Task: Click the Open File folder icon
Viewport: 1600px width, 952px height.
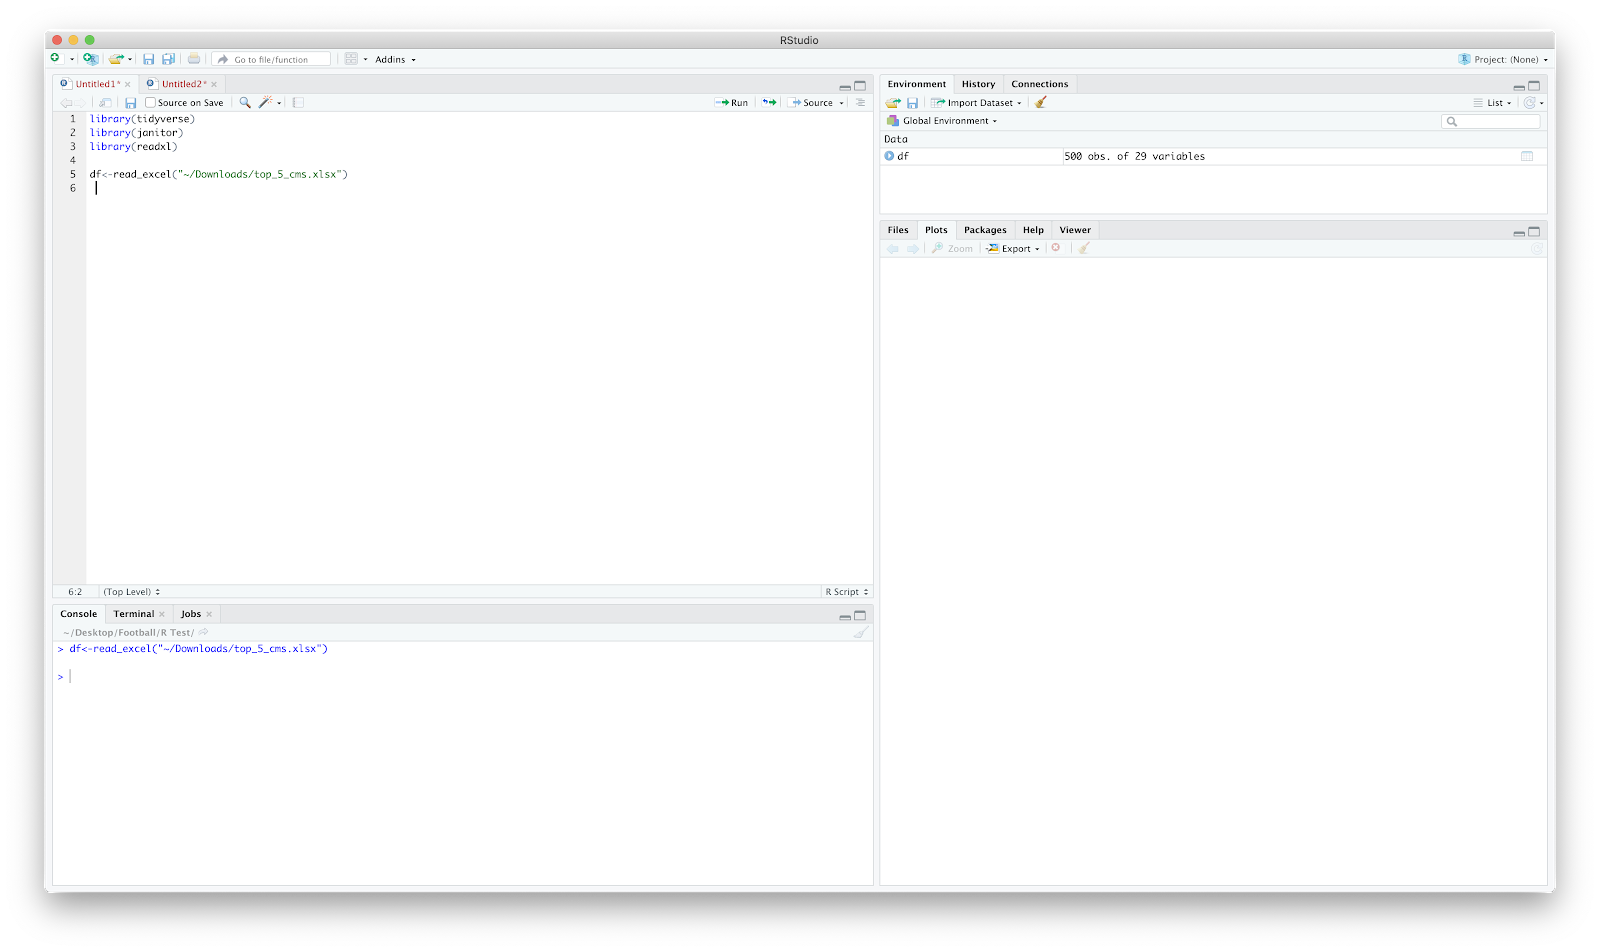Action: coord(116,59)
